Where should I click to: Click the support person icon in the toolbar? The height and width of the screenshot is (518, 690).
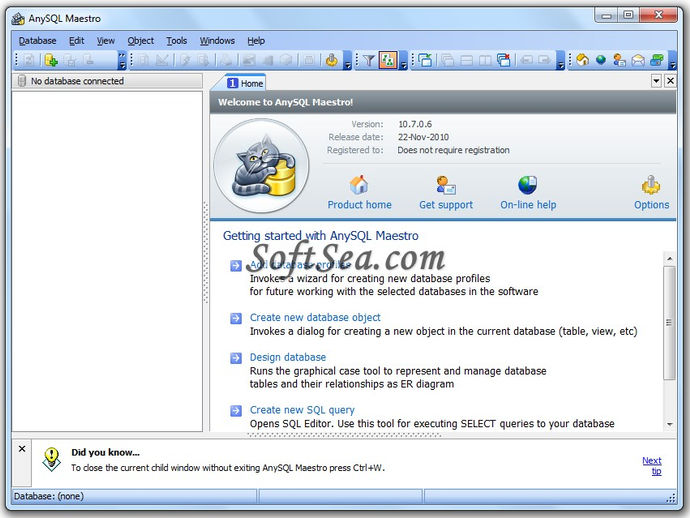619,60
